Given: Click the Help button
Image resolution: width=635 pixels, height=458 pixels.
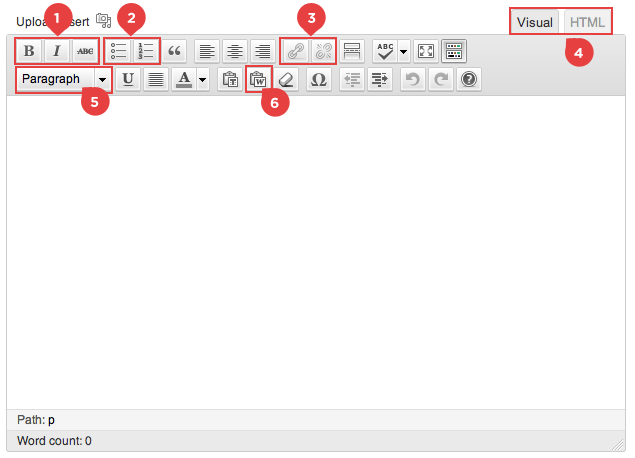Looking at the screenshot, I should (x=468, y=80).
